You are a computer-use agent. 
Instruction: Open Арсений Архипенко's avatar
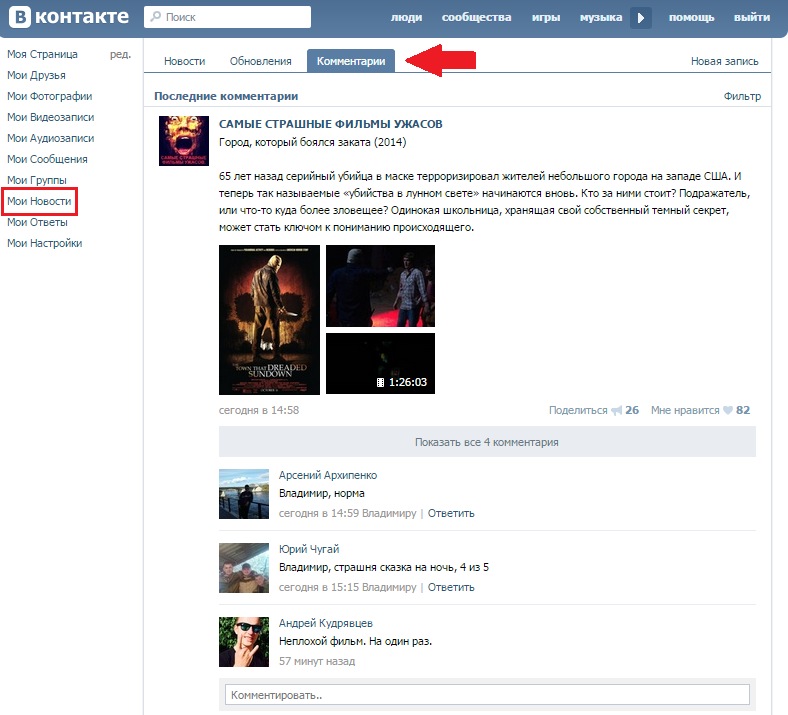[244, 494]
